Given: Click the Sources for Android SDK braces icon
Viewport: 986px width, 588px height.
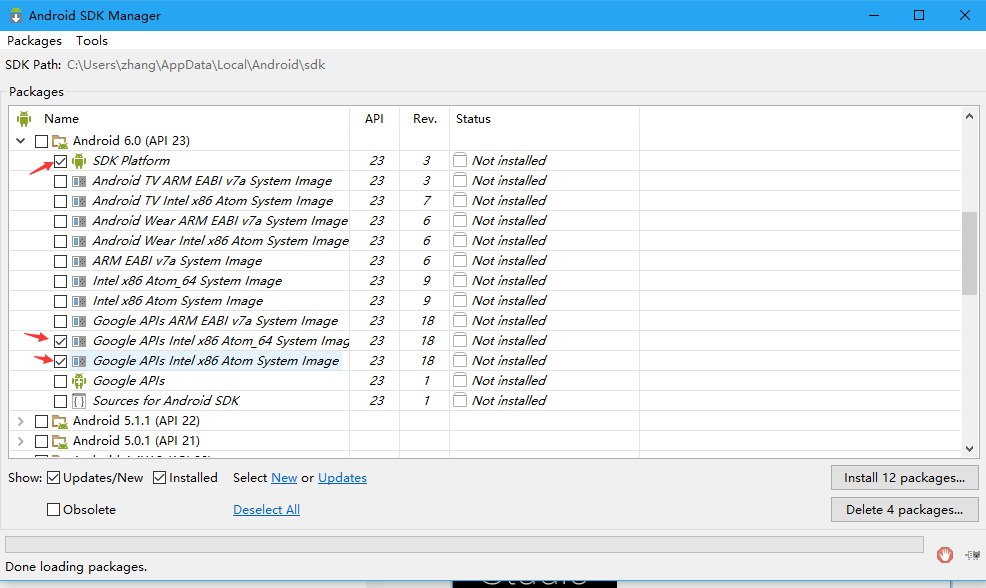Looking at the screenshot, I should pos(79,401).
